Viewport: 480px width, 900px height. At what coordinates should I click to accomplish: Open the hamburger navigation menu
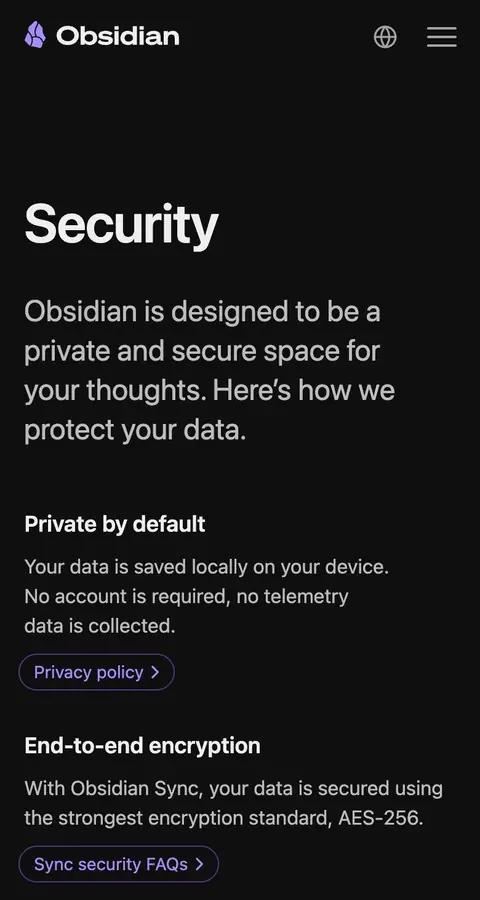tap(442, 37)
